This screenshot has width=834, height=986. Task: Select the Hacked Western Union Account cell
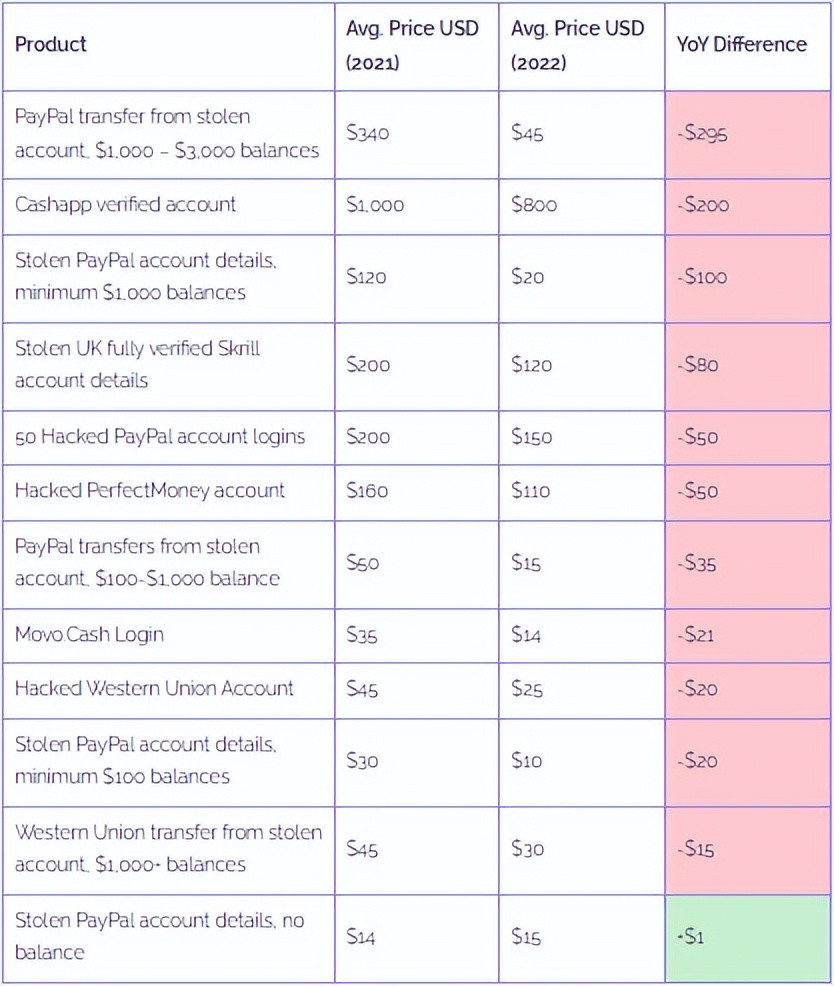[x=155, y=688]
